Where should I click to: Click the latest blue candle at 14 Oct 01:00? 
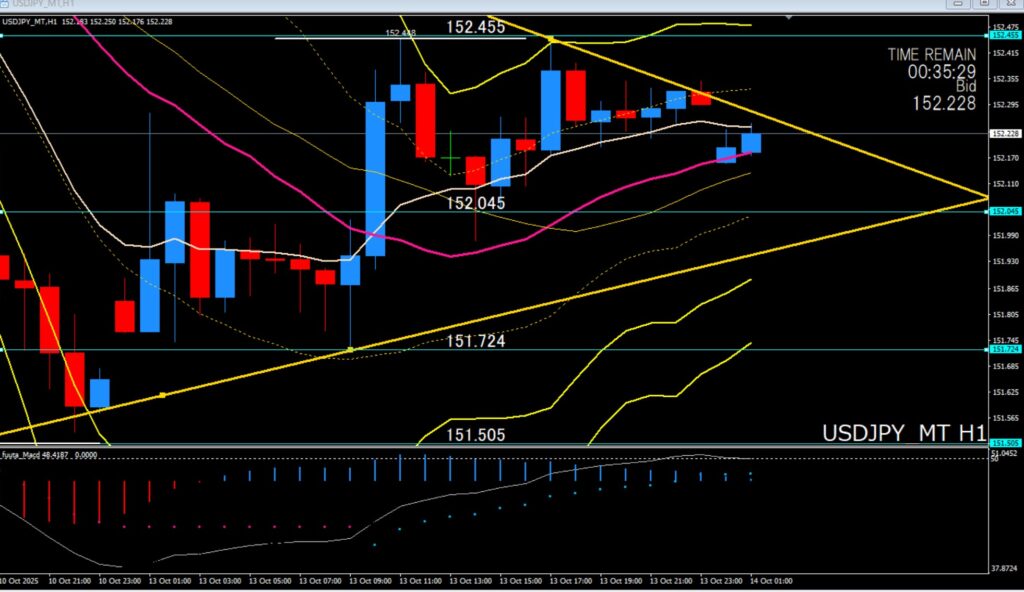751,143
